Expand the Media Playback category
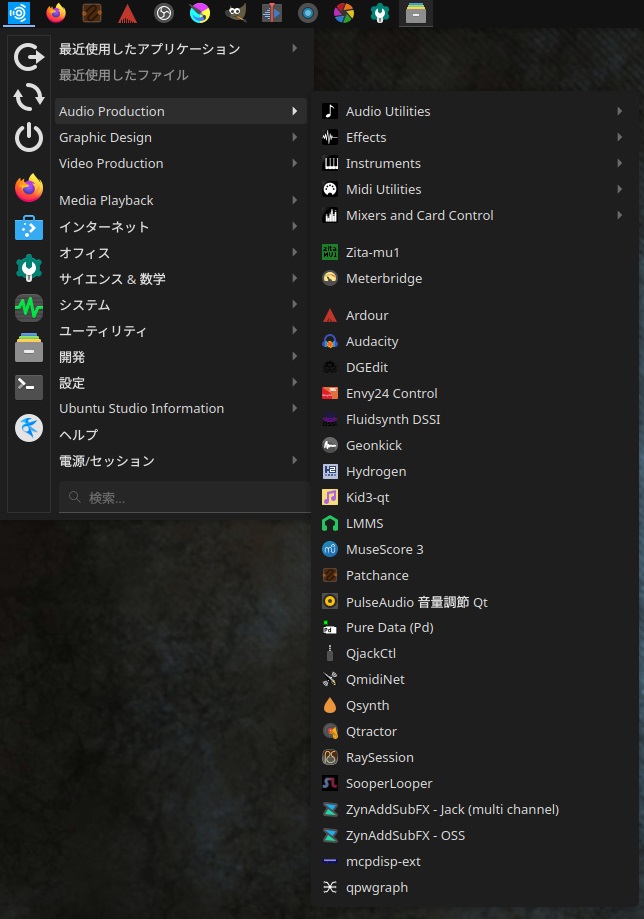 (180, 200)
